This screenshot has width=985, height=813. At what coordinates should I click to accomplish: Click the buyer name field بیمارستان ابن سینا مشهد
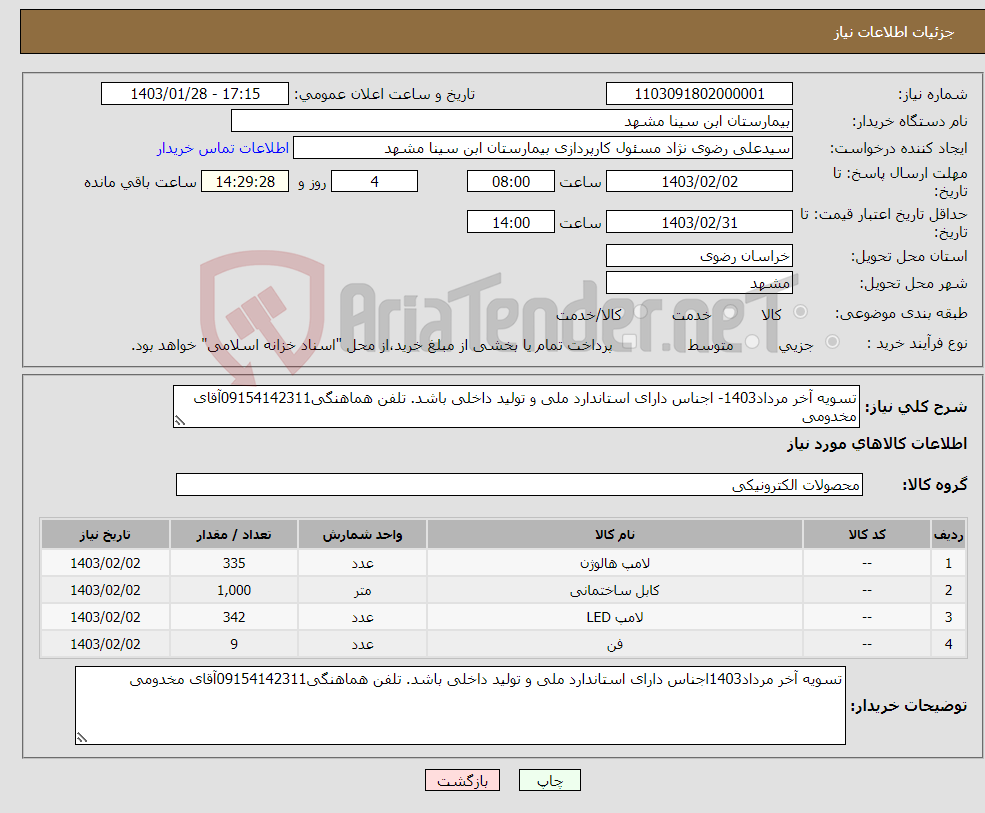(x=512, y=121)
